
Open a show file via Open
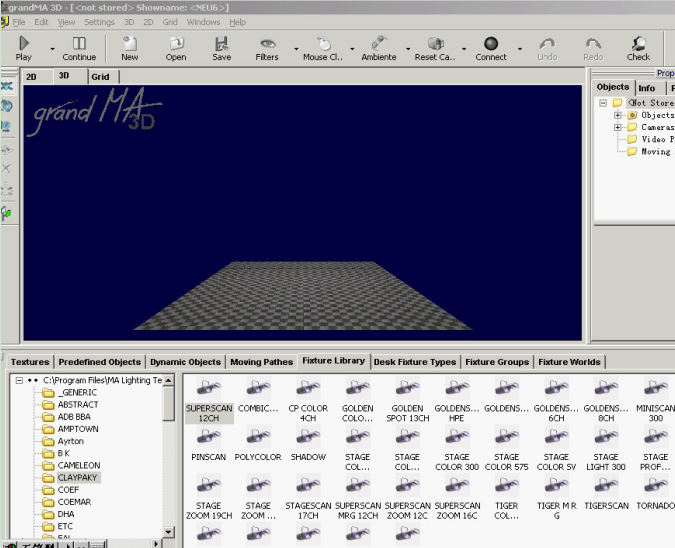click(x=176, y=48)
